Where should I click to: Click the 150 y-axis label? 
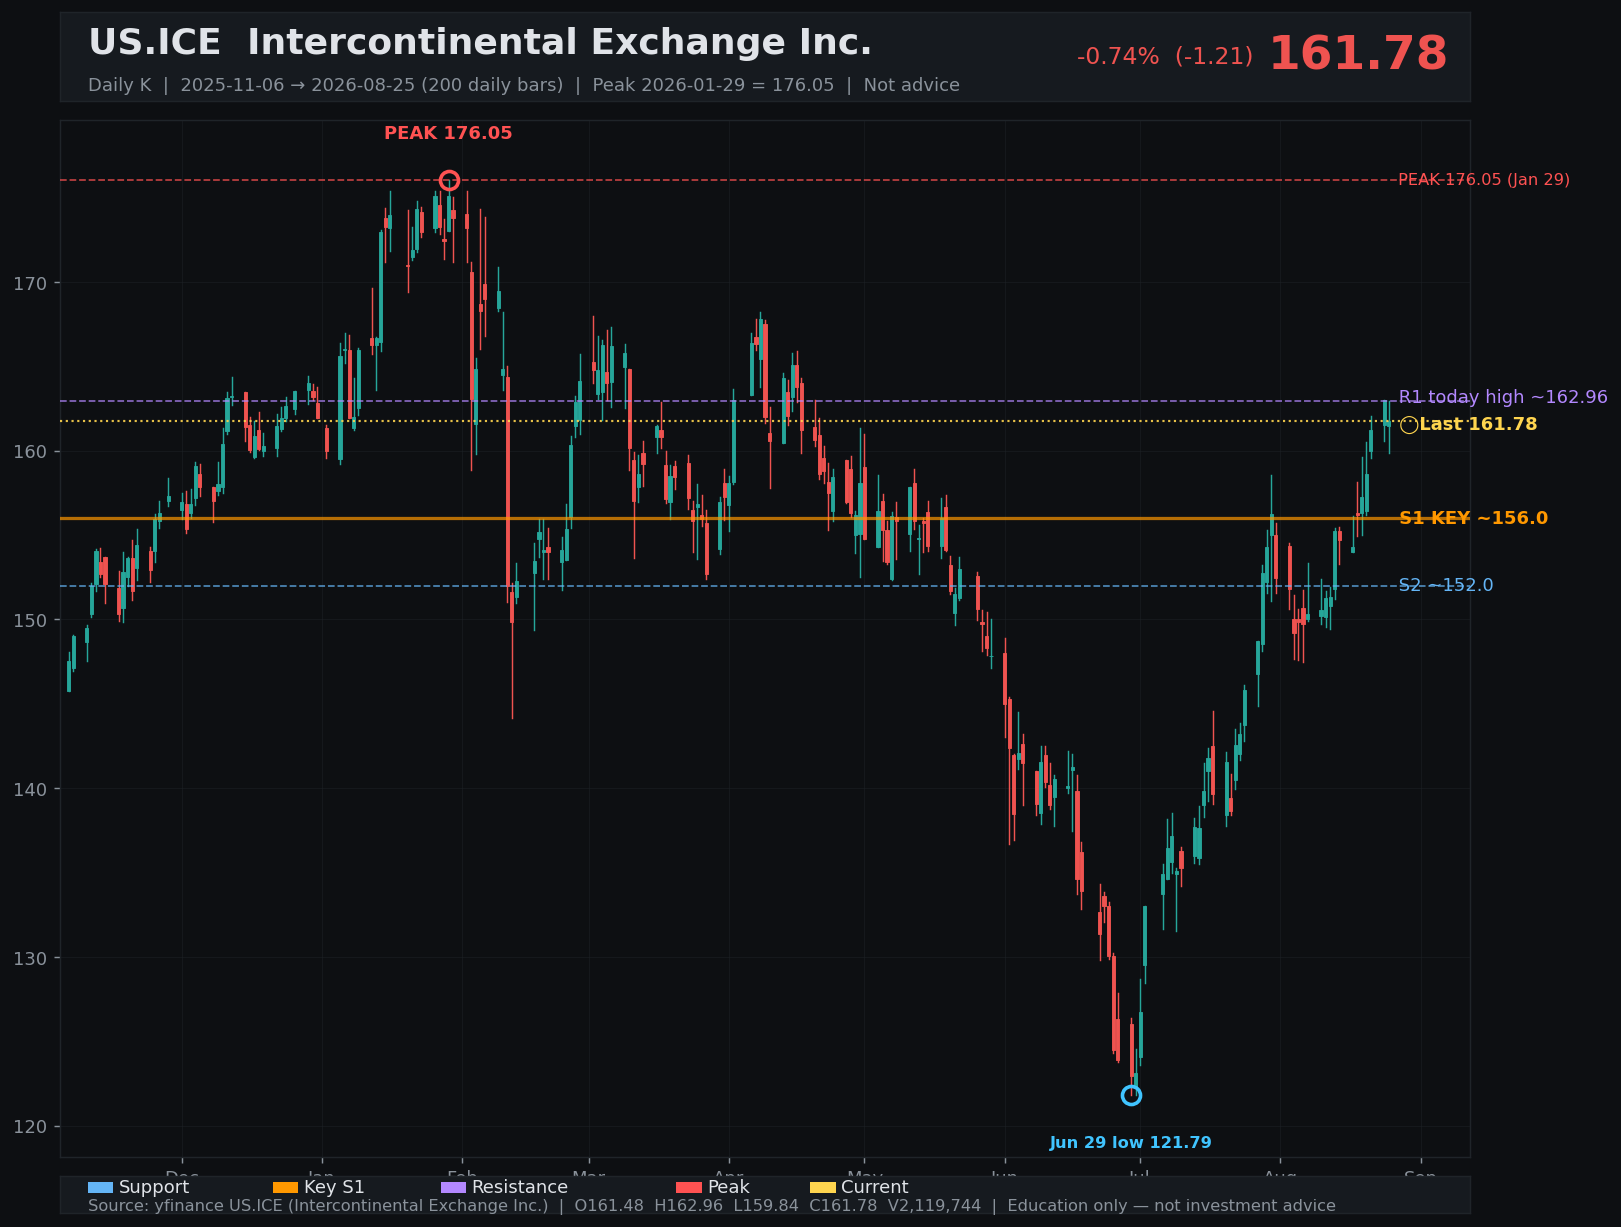point(31,621)
